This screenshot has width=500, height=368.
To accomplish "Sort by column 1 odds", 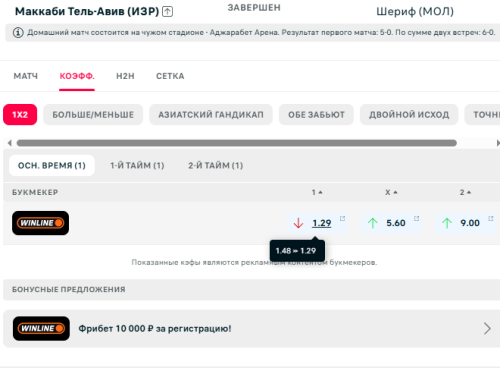I will (x=317, y=192).
